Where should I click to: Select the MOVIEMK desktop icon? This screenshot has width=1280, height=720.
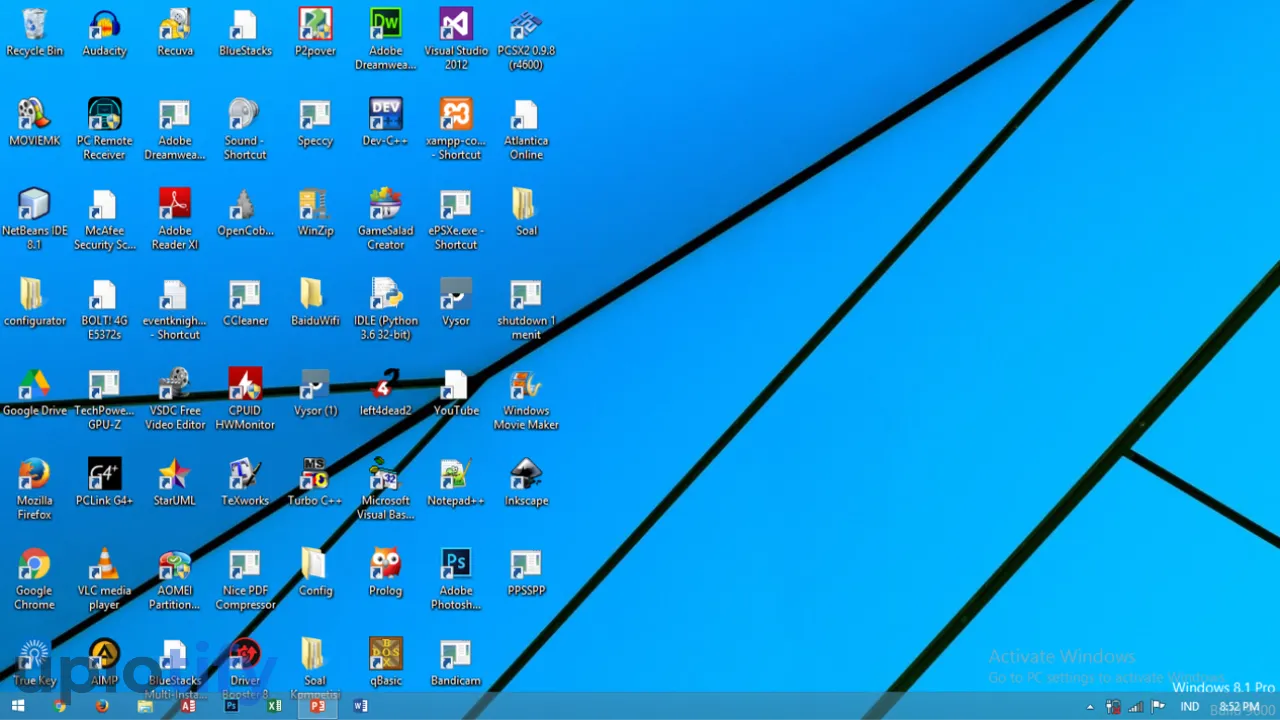pos(34,123)
